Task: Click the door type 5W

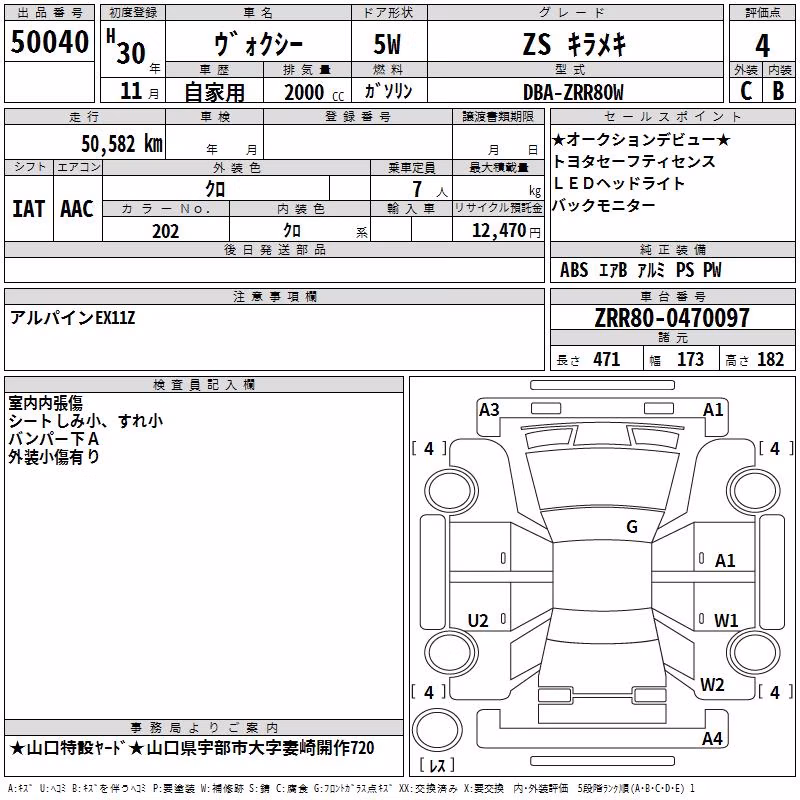Action: click(388, 44)
